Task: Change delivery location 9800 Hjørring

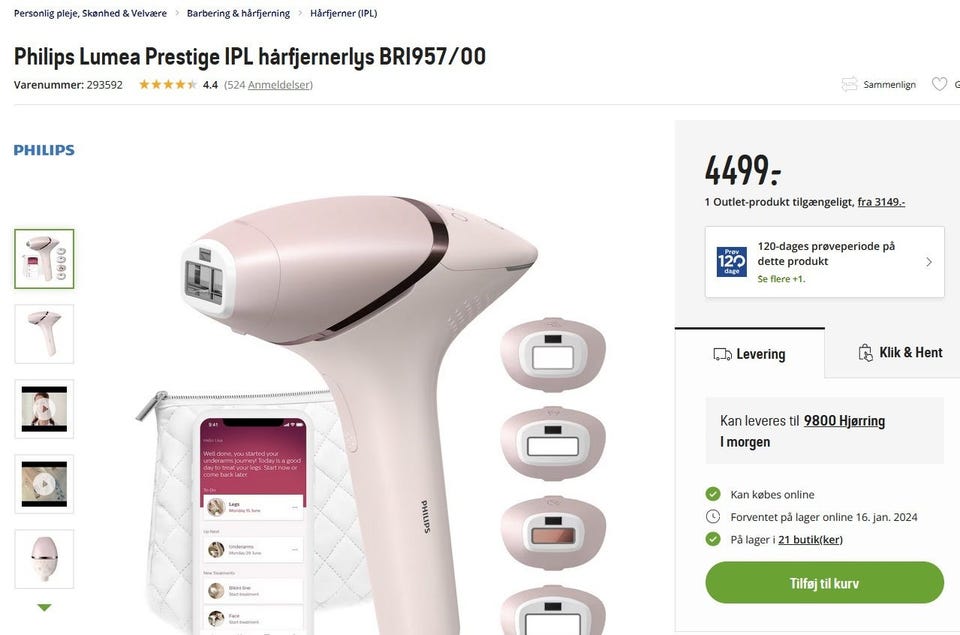Action: point(844,421)
